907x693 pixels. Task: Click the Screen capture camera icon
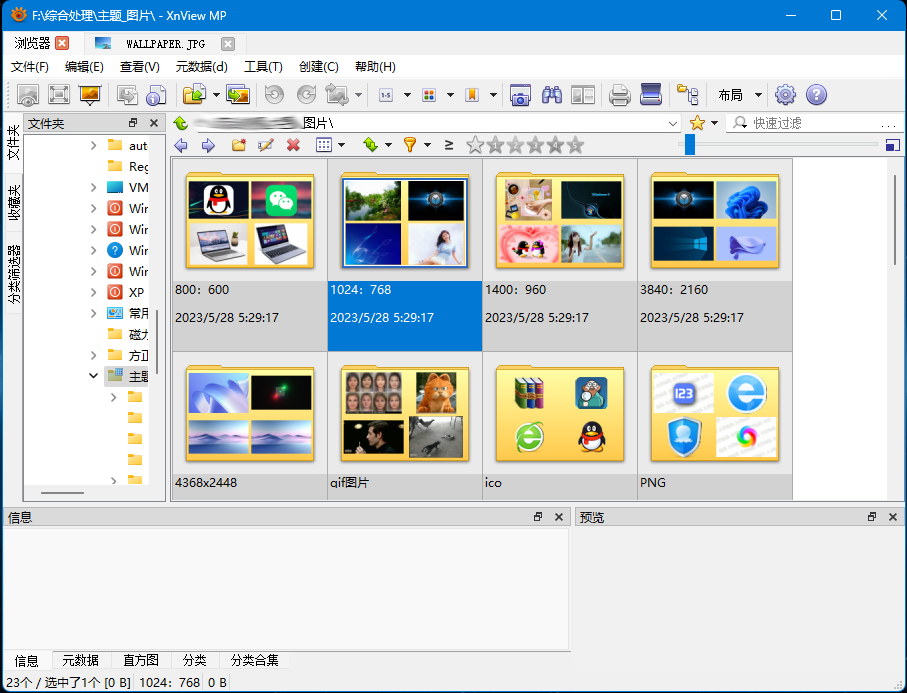tap(520, 95)
